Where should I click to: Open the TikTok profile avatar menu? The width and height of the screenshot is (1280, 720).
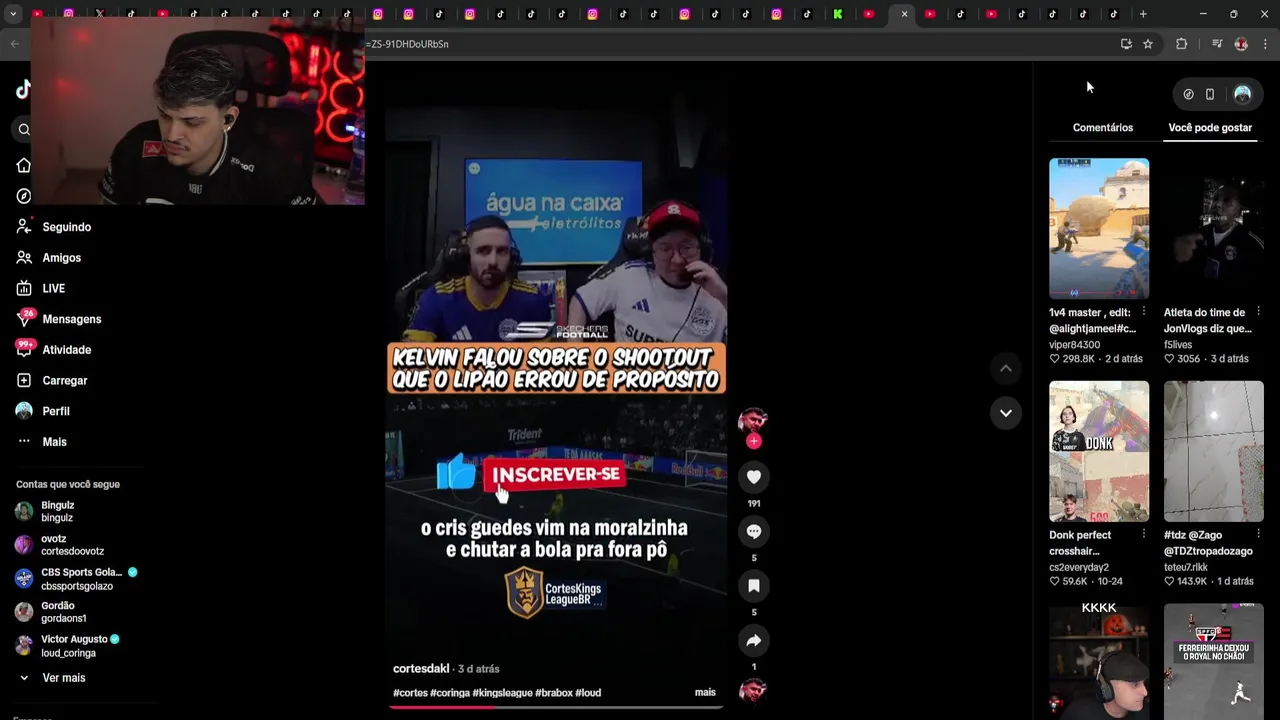tap(1242, 94)
